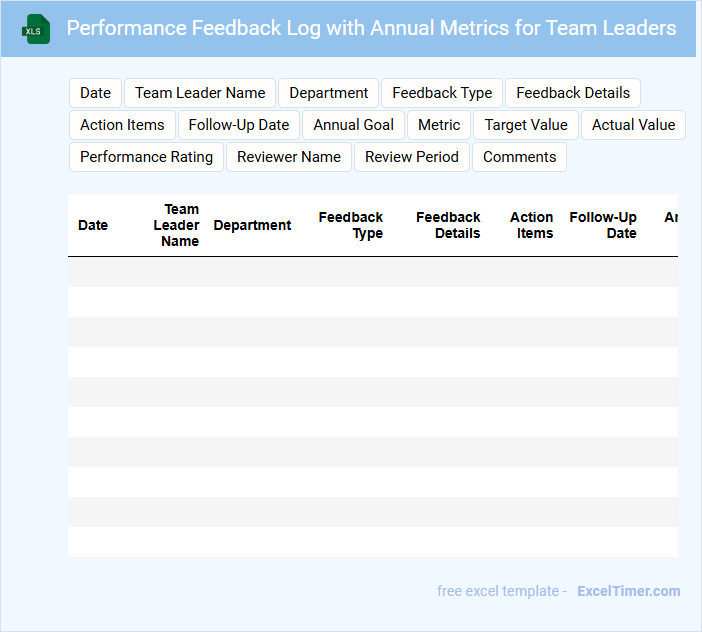This screenshot has width=702, height=632.
Task: Select the Reviewer Name tag
Action: (289, 157)
